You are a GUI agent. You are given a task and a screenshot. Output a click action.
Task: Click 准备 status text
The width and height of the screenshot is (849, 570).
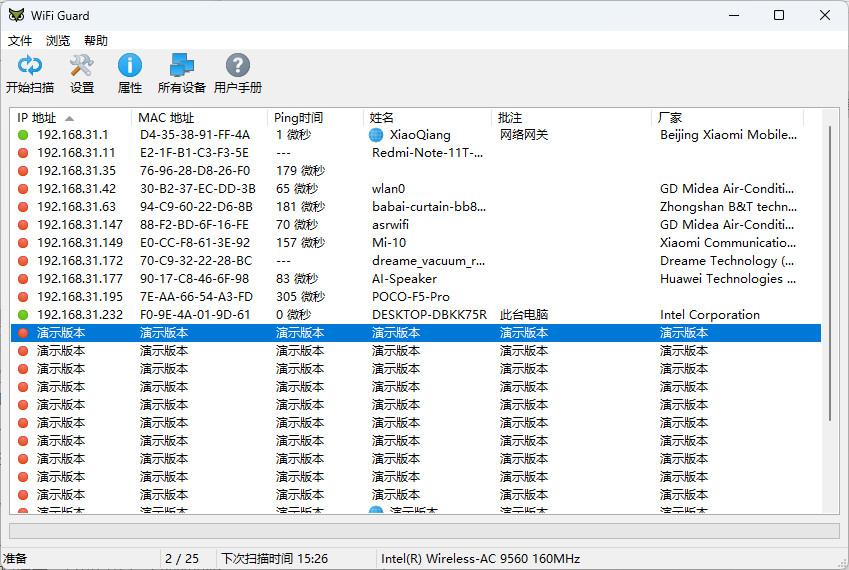point(15,559)
